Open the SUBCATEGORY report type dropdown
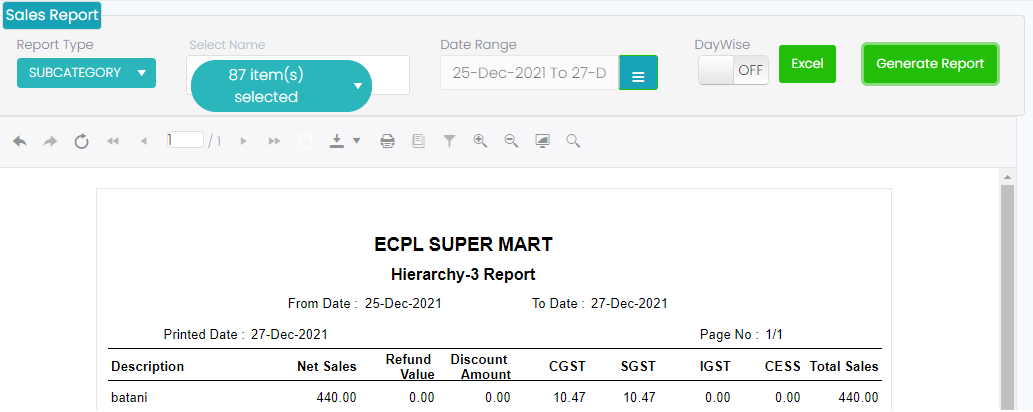The width and height of the screenshot is (1033, 412). click(x=86, y=73)
